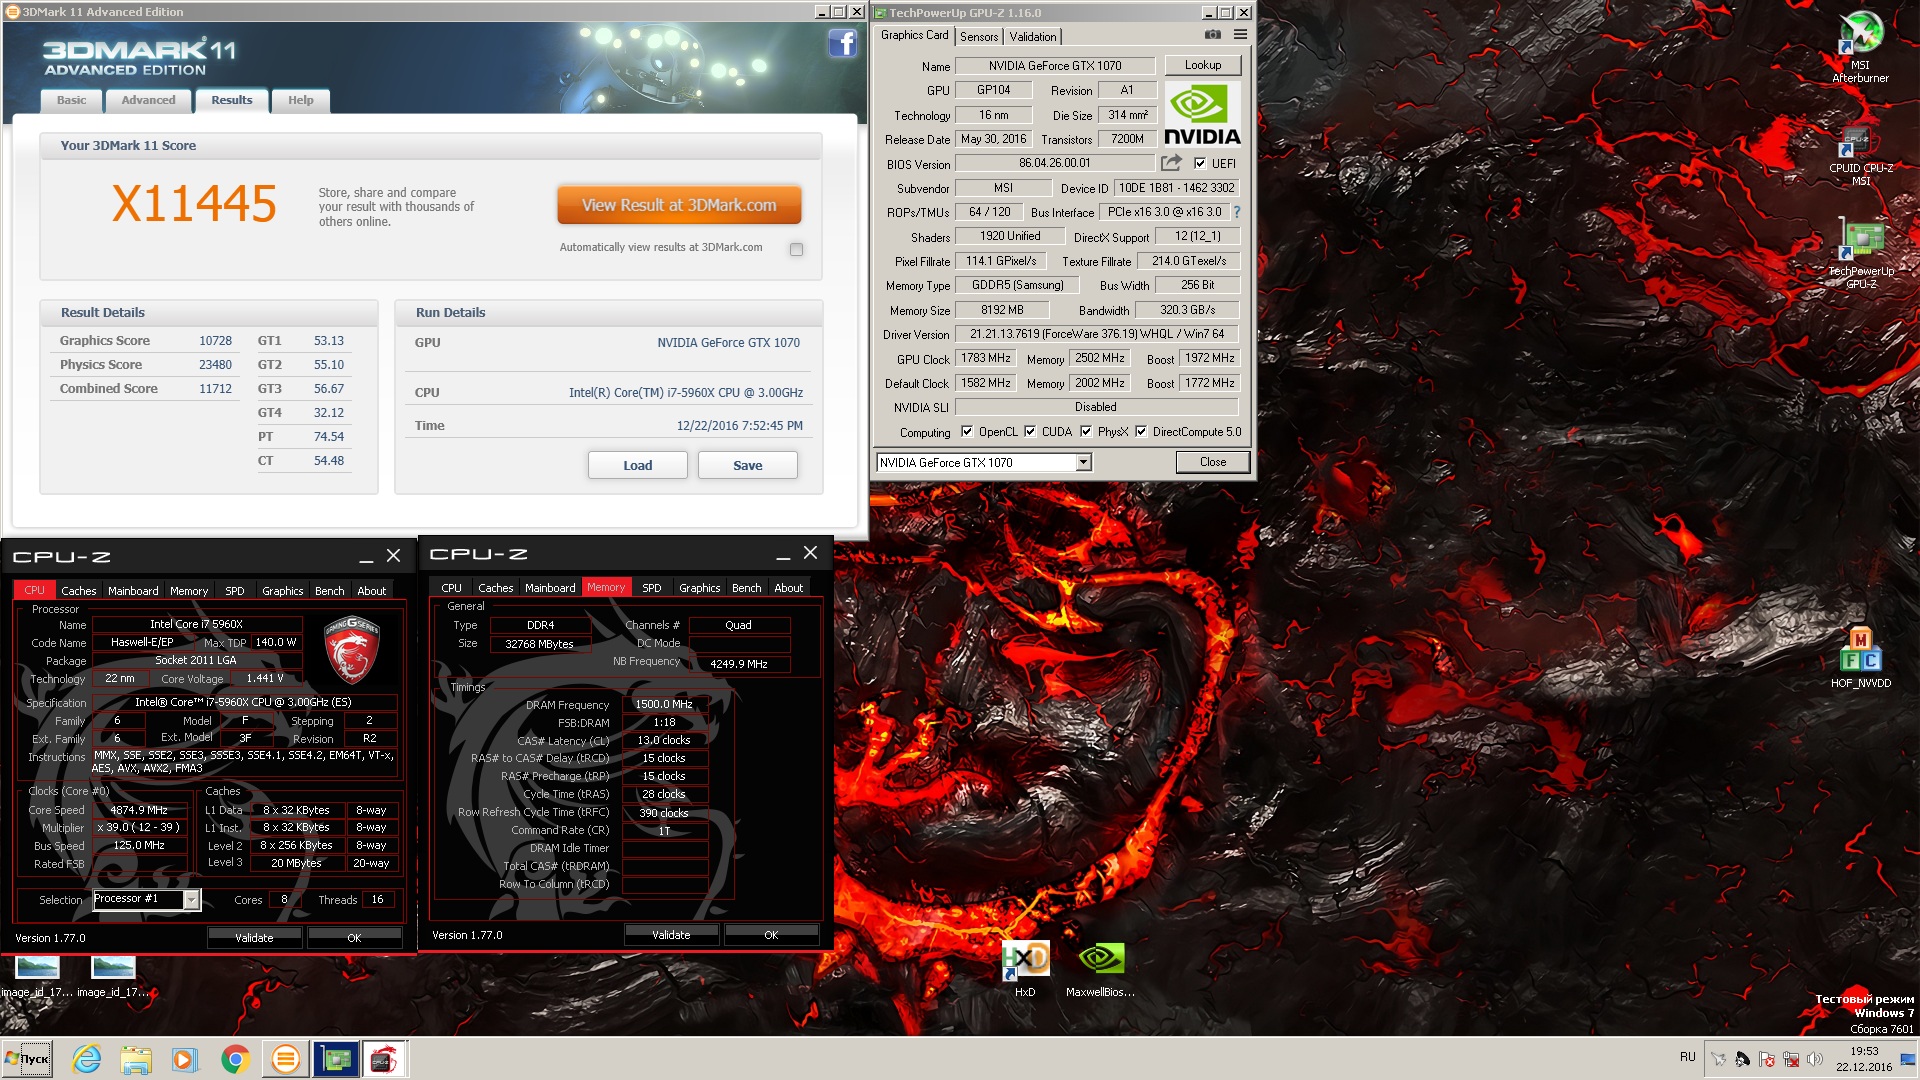Open volume speaker tray icon

1815,1059
